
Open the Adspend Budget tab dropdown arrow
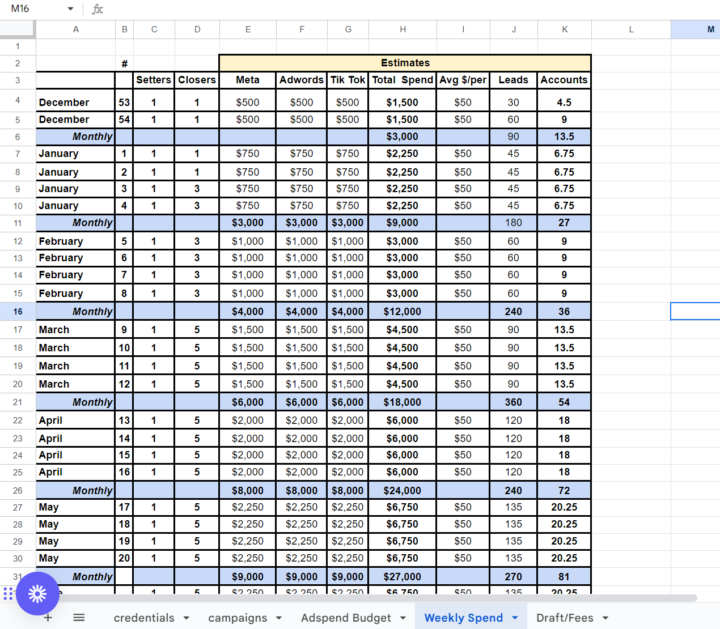(403, 618)
